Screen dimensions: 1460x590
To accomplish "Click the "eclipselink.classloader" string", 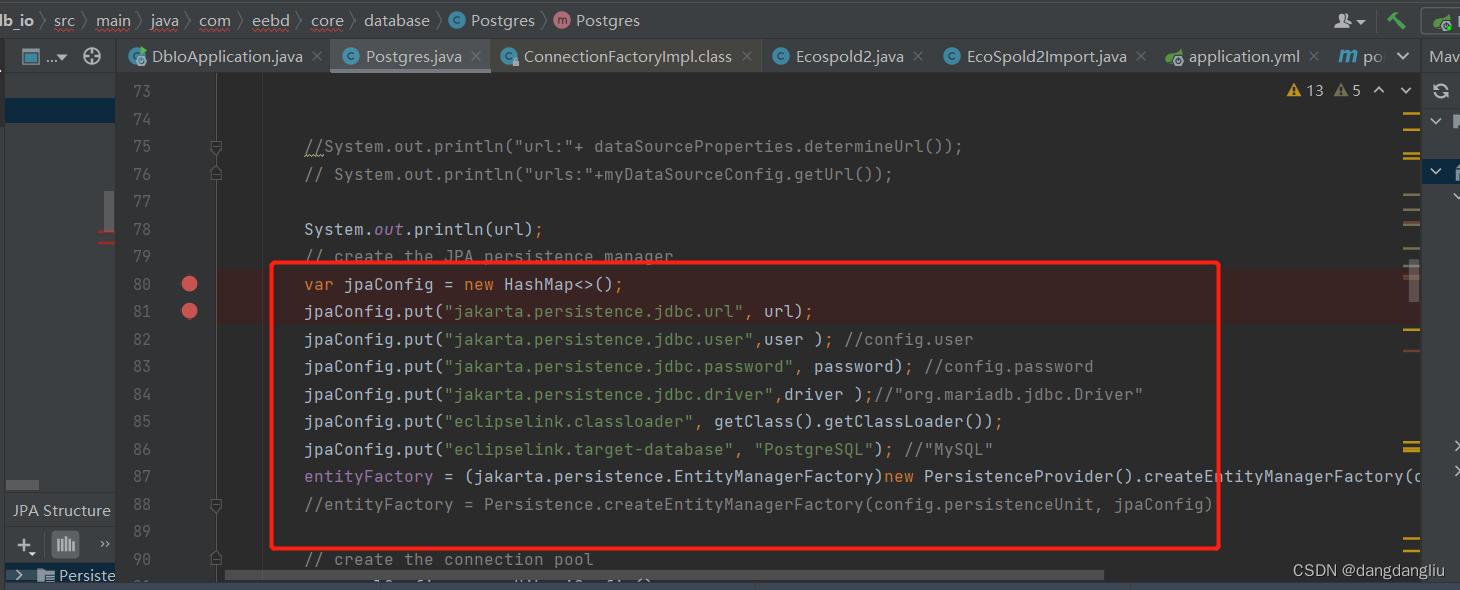I will click(568, 421).
